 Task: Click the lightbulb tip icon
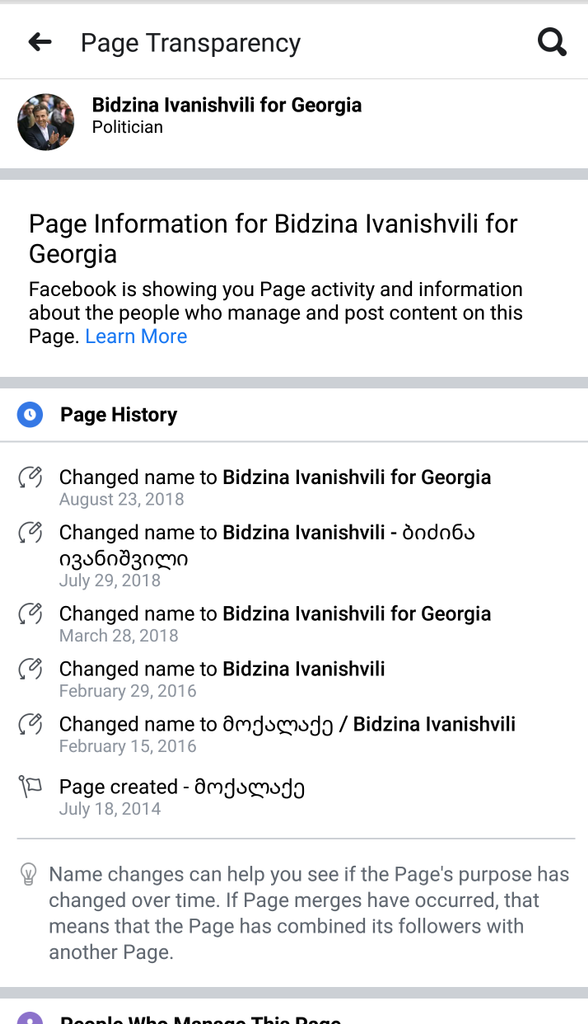pos(28,874)
